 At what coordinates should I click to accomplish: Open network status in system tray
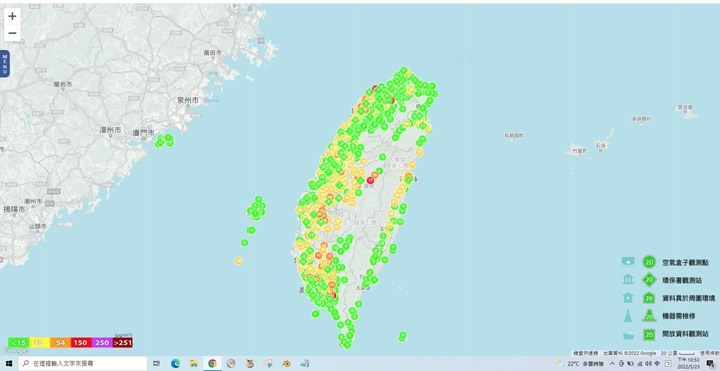coord(640,364)
